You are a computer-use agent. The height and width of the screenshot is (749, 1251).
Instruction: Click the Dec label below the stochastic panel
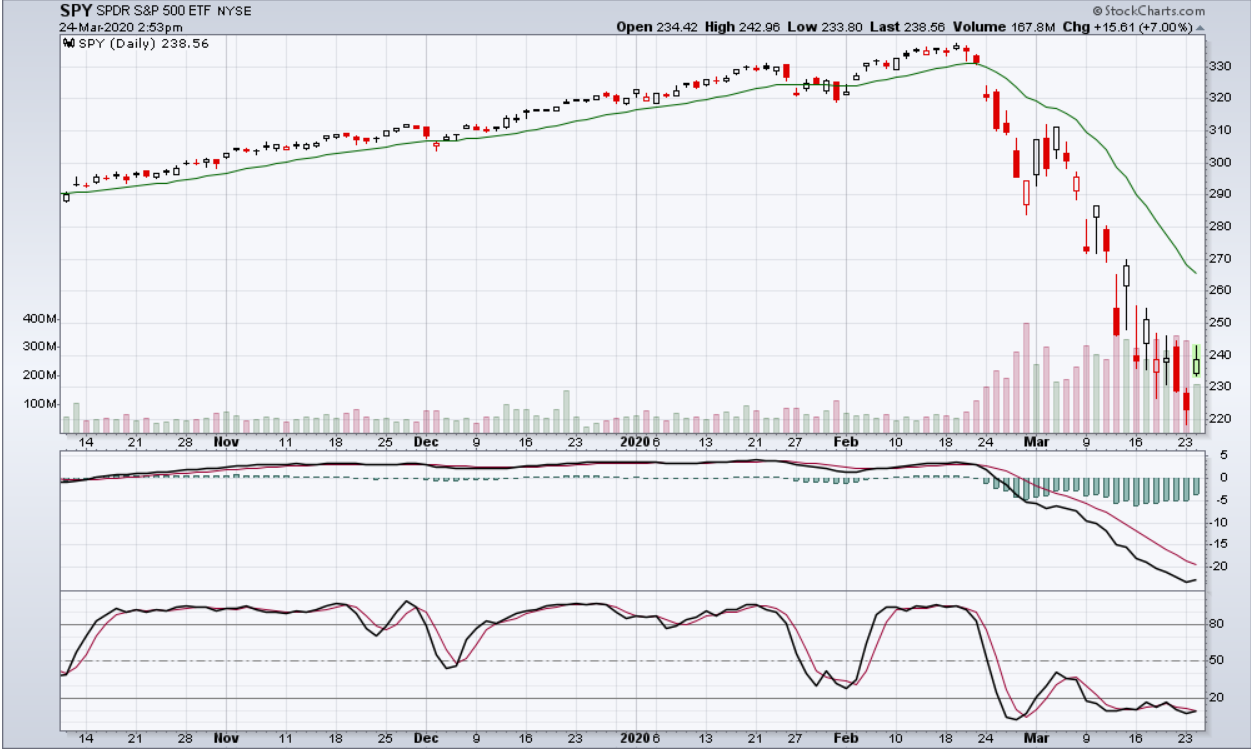pyautogui.click(x=427, y=739)
